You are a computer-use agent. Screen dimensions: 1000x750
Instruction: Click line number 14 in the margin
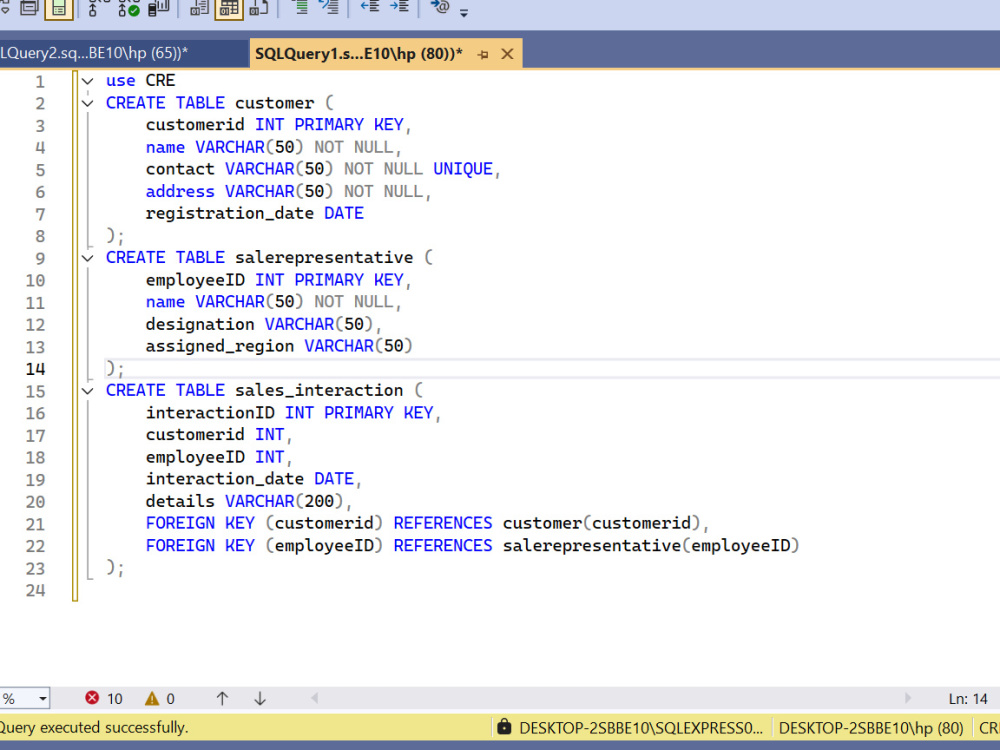click(x=36, y=369)
